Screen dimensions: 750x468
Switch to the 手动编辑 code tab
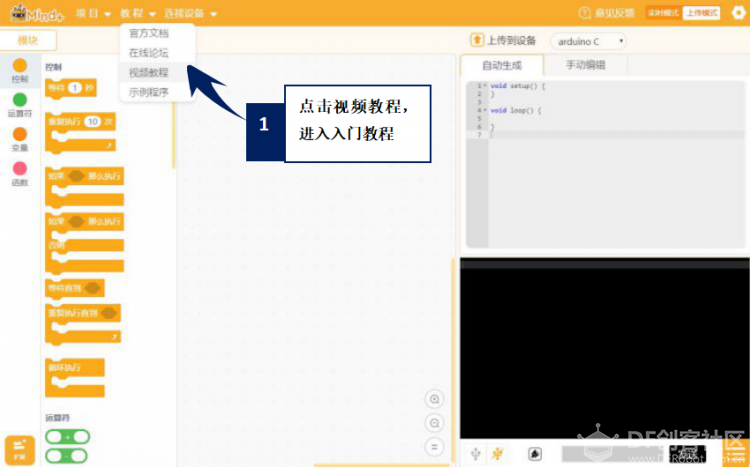click(x=585, y=65)
